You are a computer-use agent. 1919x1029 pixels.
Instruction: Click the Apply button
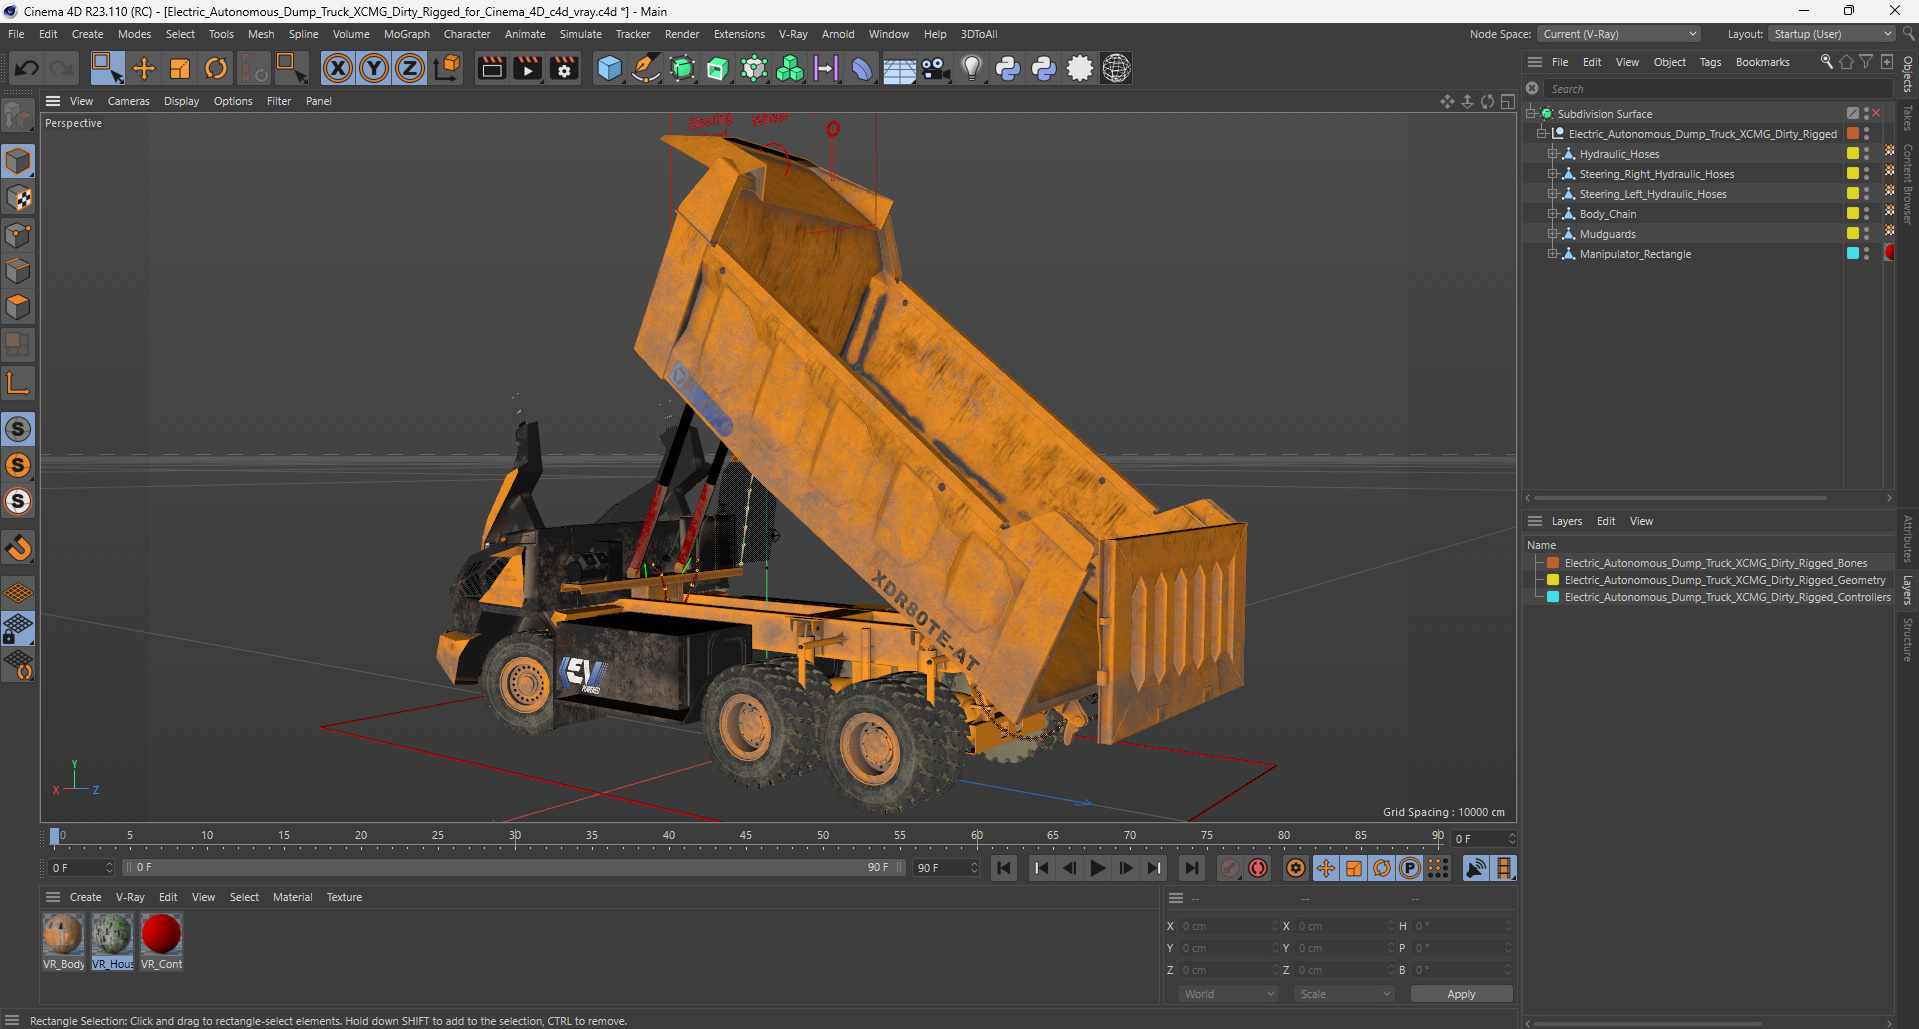[1461, 994]
